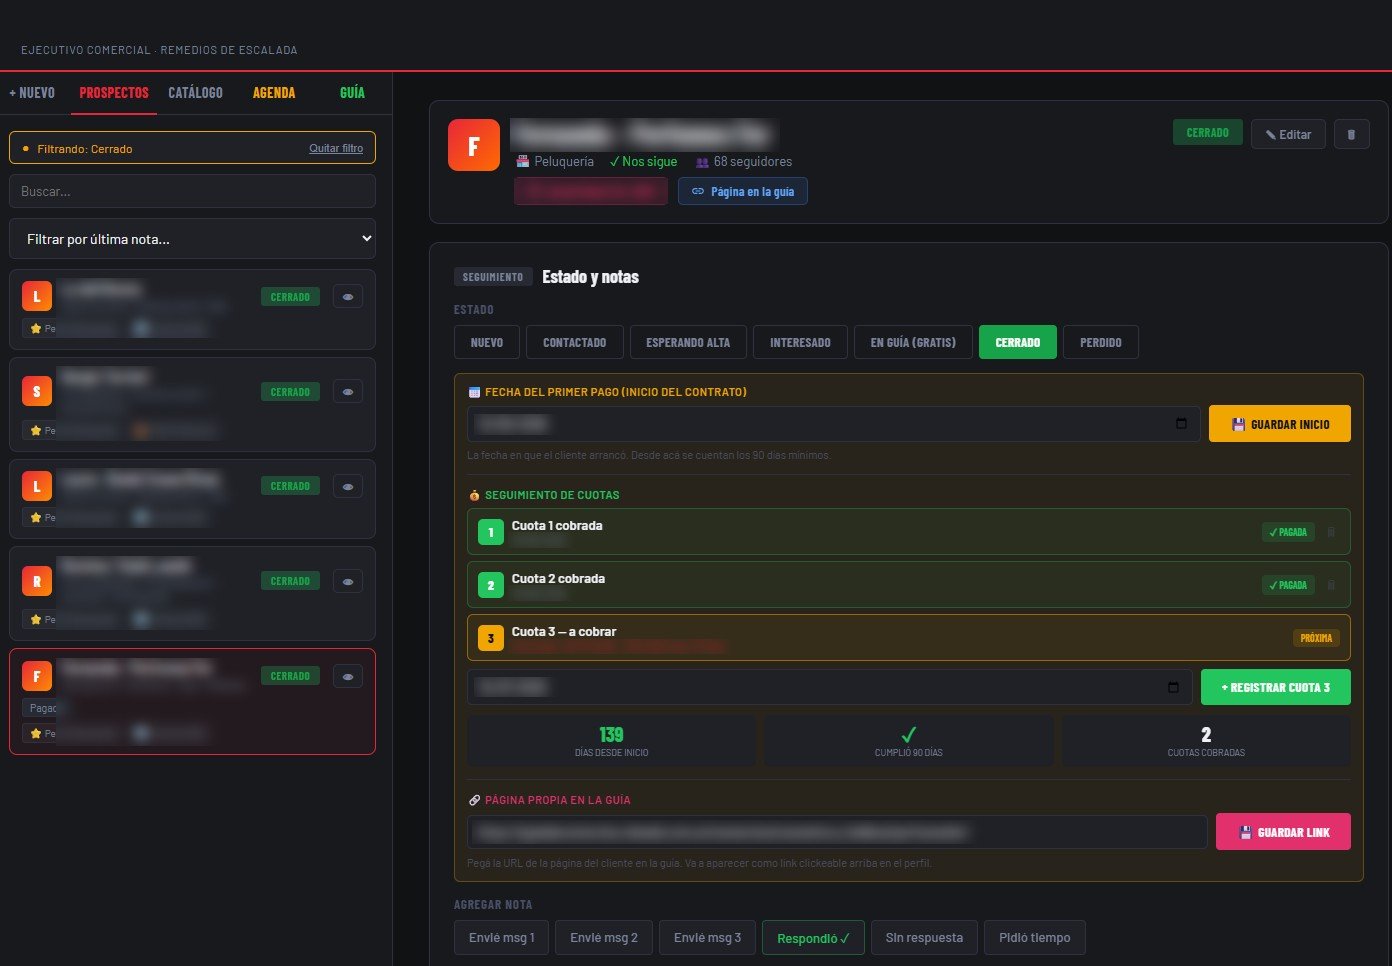Delete the prospect with the trash icon beside Editar
1392x966 pixels.
(x=1351, y=134)
